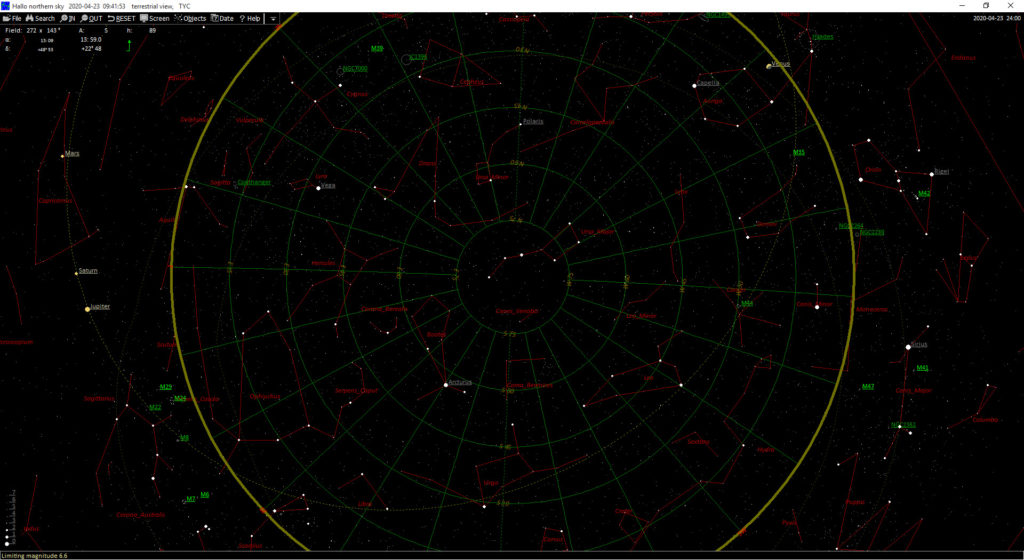Screen dimensions: 1024x560
Task: Expand the toolbar overflow dropdown arrow
Action: tap(273, 19)
